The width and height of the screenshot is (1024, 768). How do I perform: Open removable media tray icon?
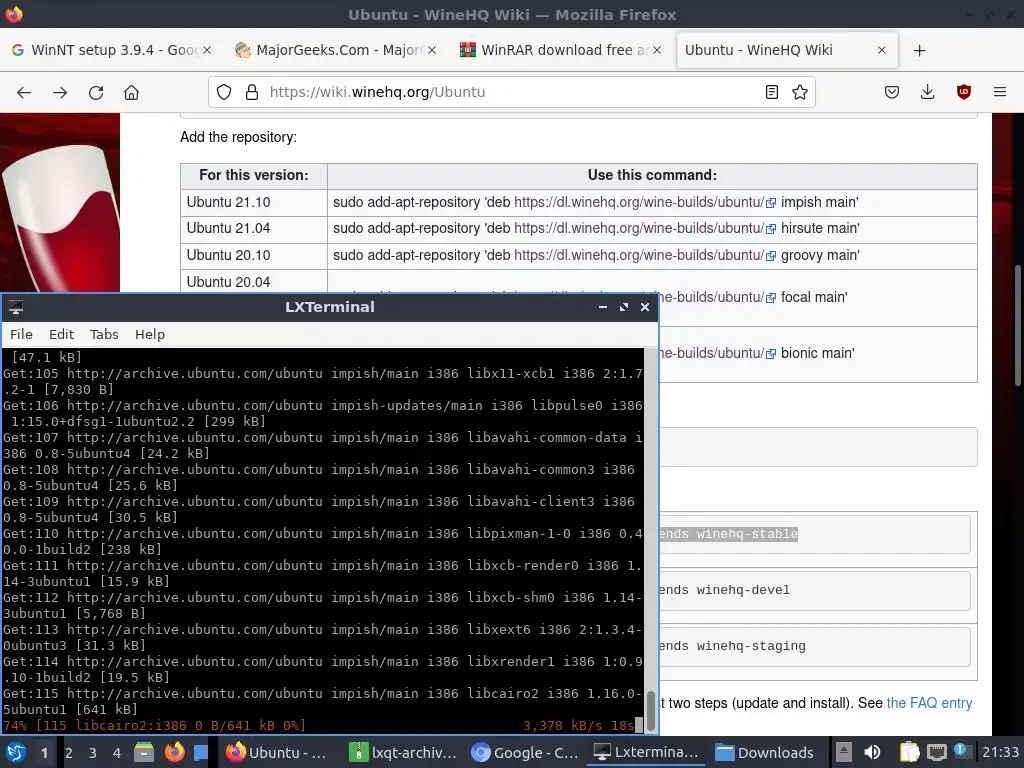(x=843, y=752)
